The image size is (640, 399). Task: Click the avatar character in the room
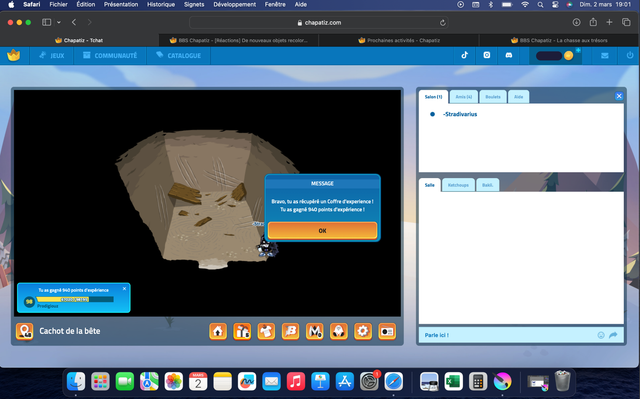tap(267, 247)
